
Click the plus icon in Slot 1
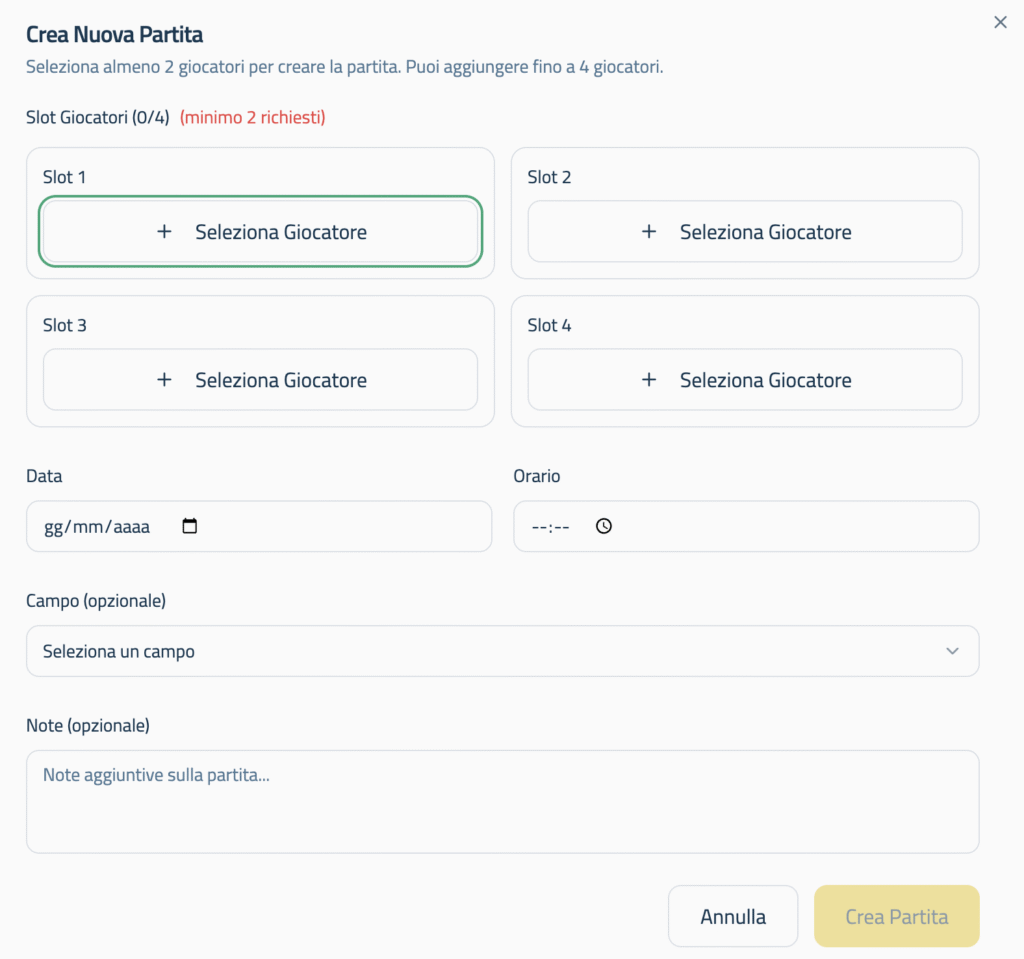(x=164, y=232)
